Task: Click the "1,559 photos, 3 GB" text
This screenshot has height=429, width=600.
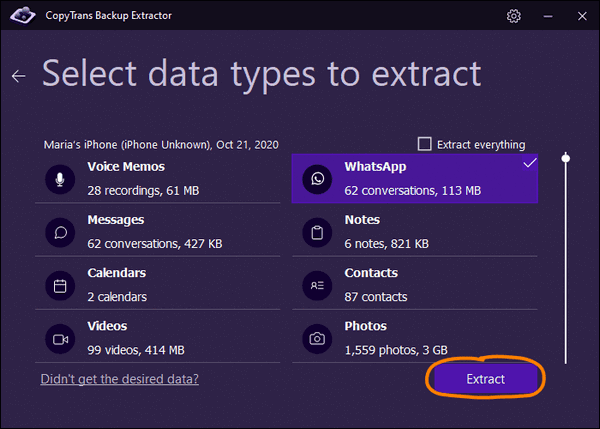Action: coord(396,350)
